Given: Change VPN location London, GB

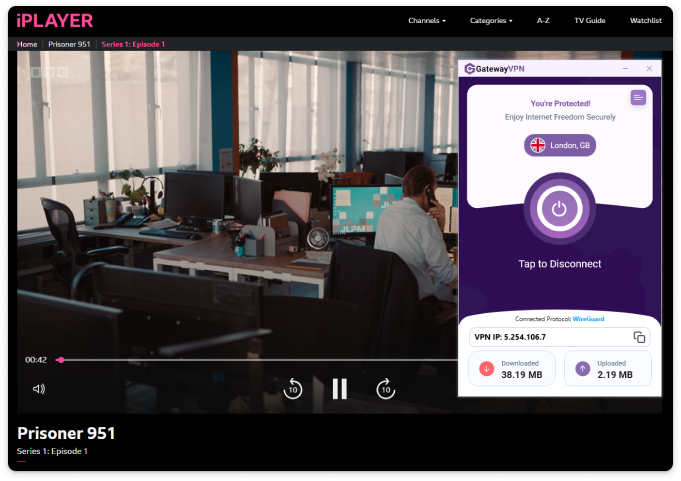Looking at the screenshot, I should pos(559,145).
